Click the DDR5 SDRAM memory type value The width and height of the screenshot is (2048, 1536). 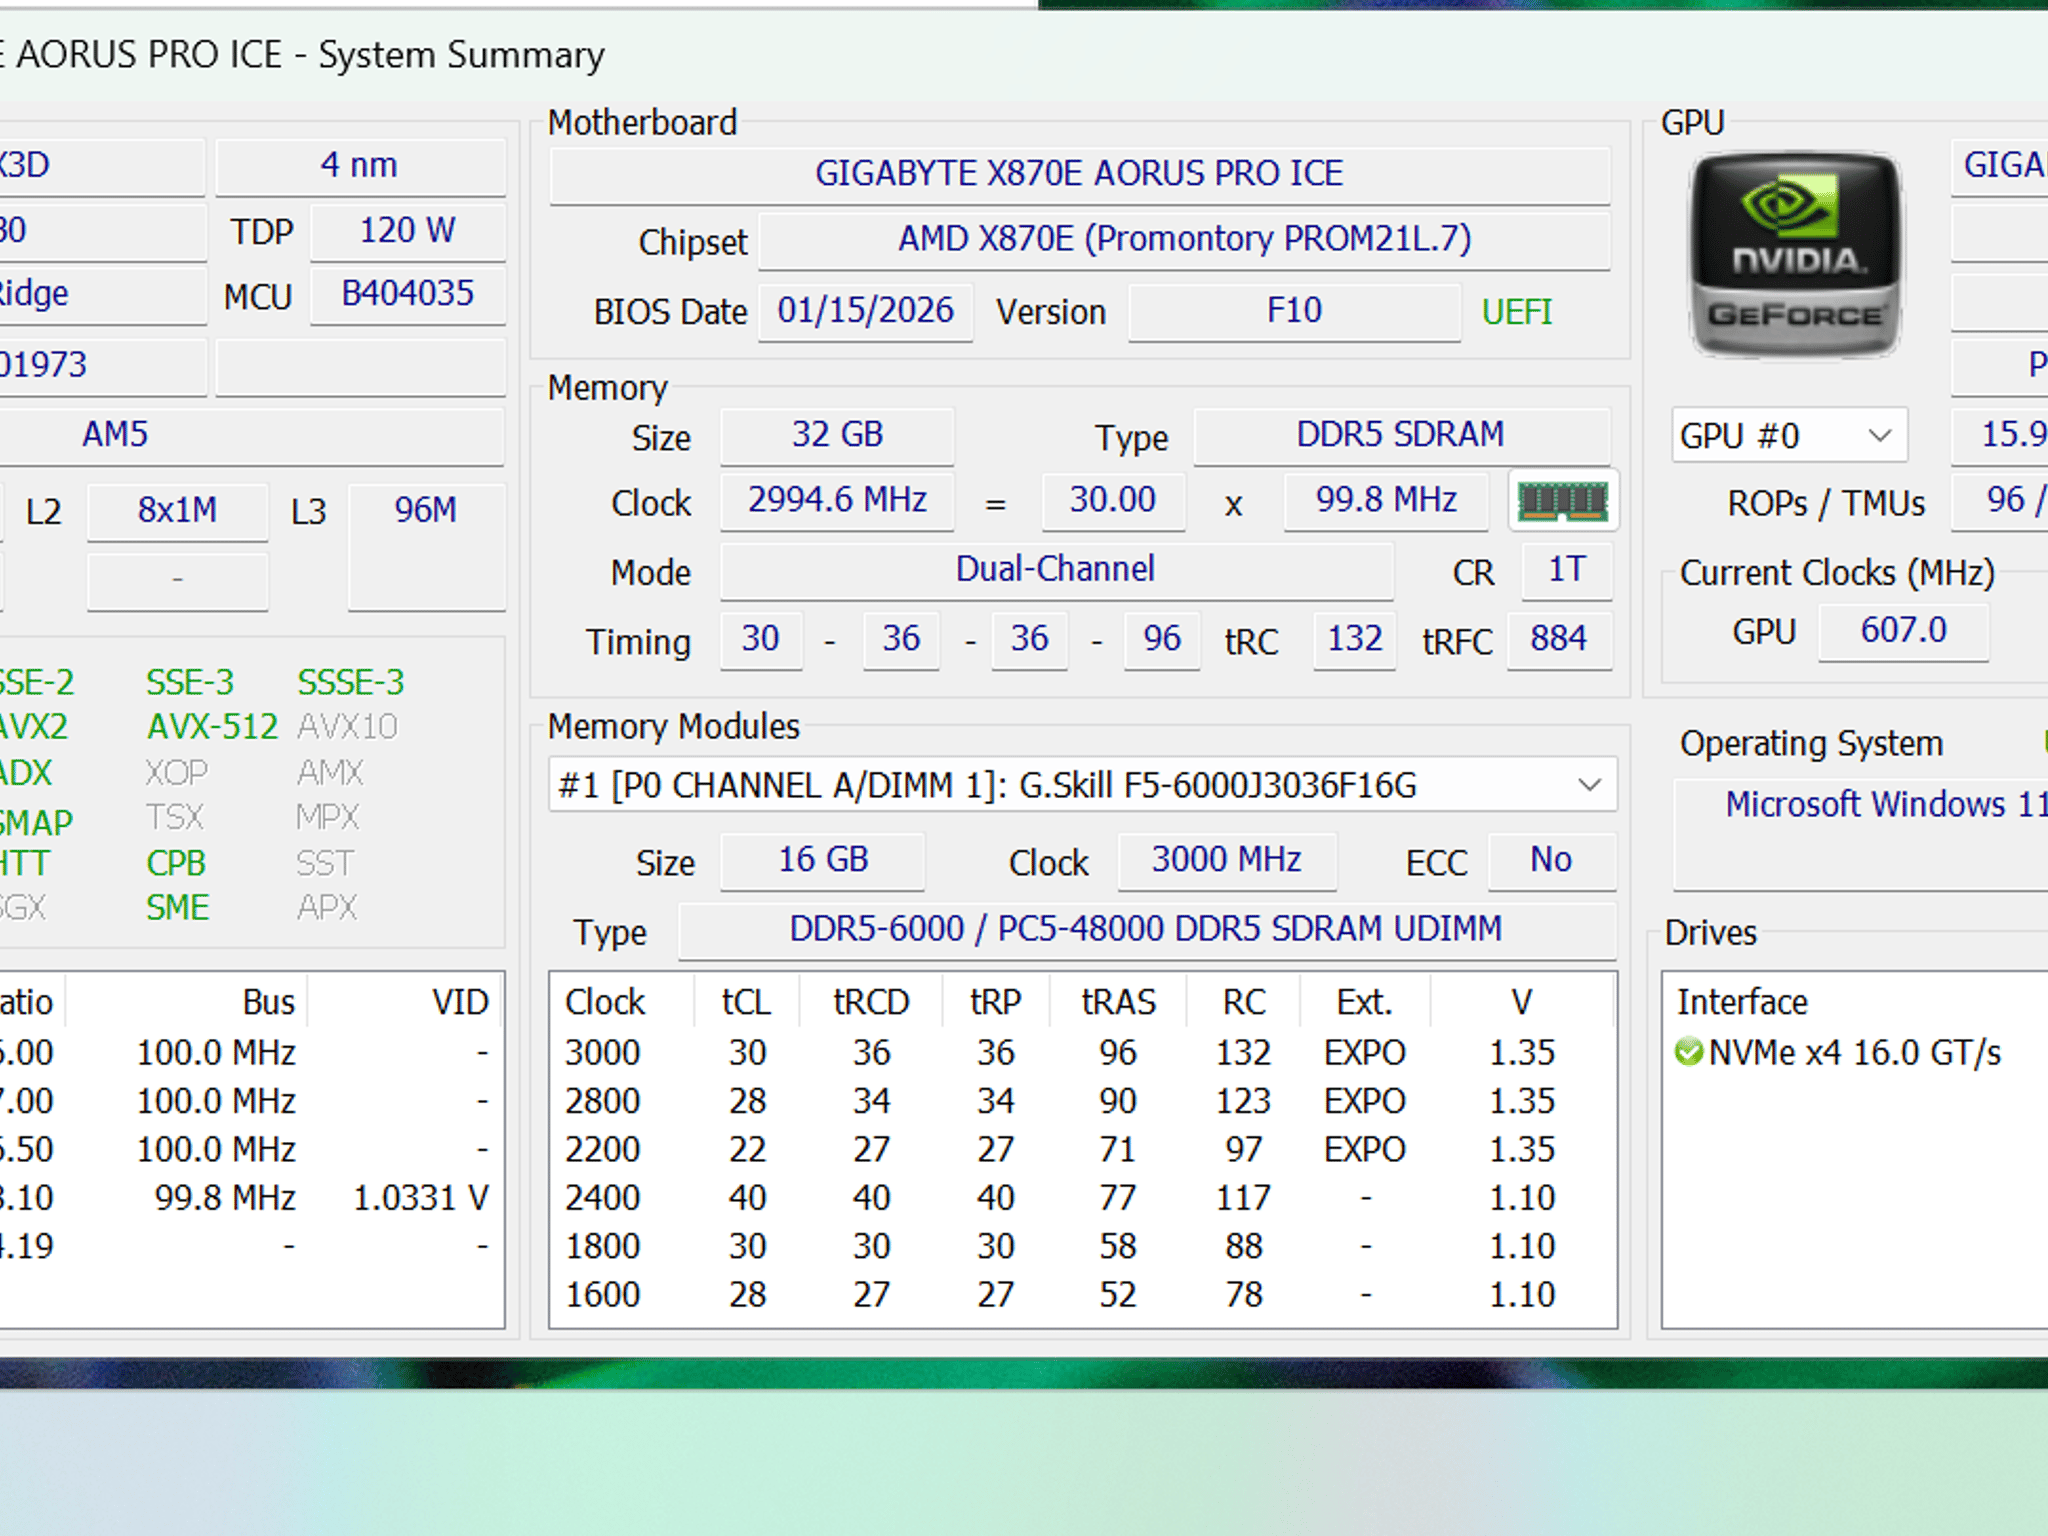[x=1401, y=435]
